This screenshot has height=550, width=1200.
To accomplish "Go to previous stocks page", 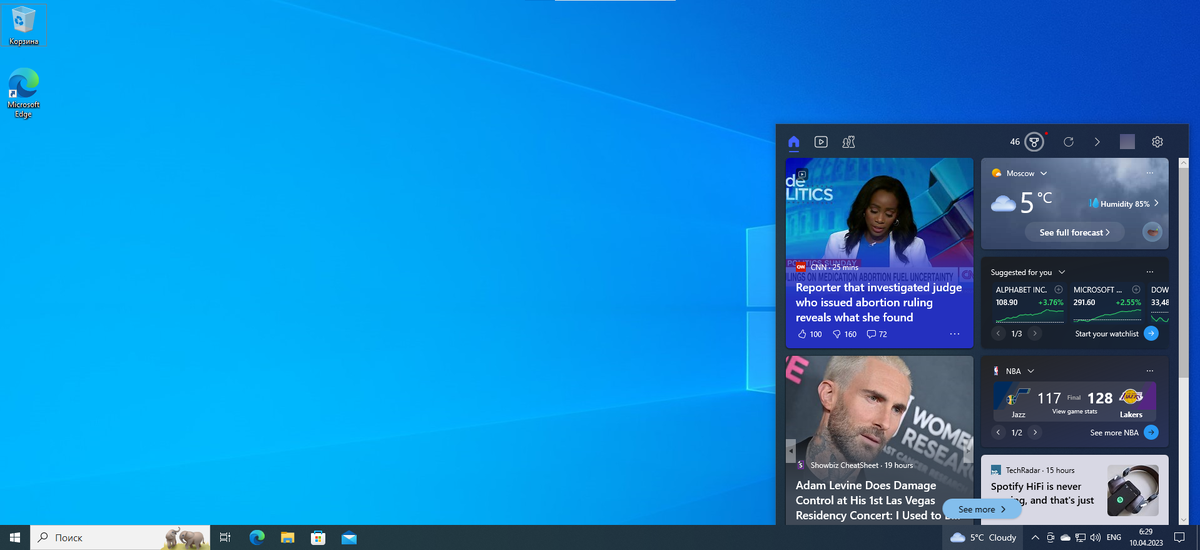I will click(998, 333).
